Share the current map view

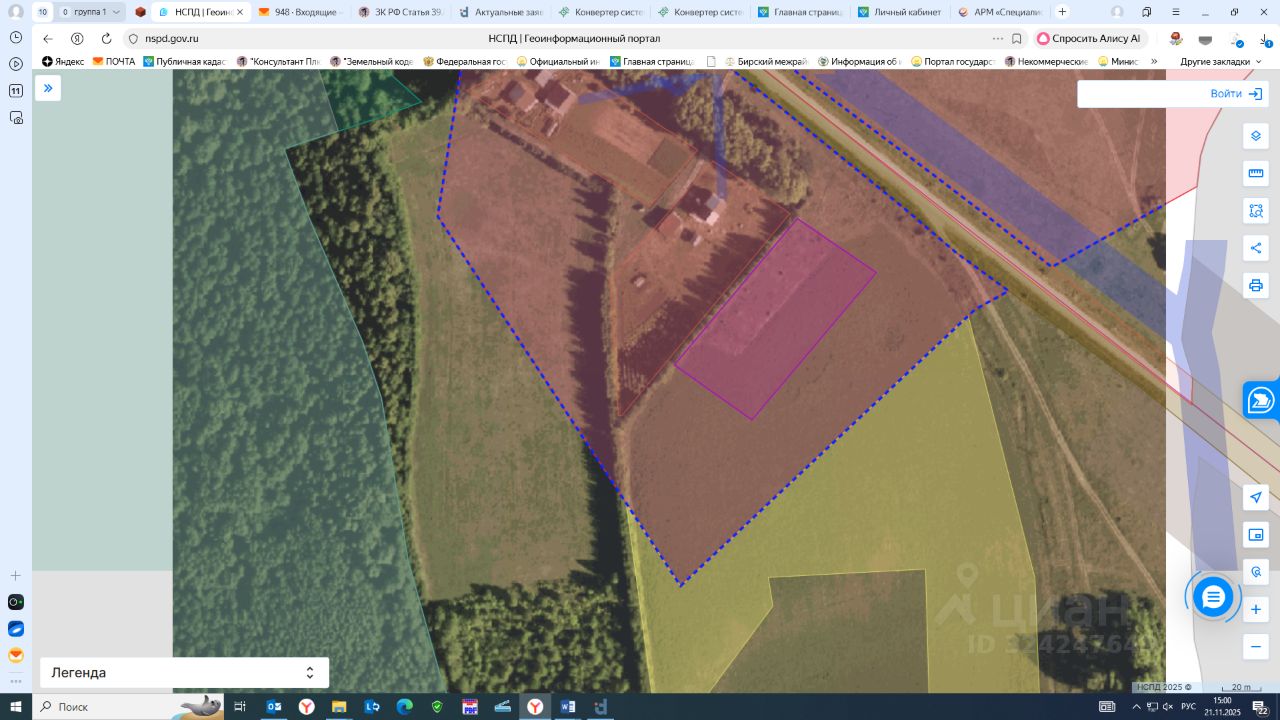point(1256,248)
